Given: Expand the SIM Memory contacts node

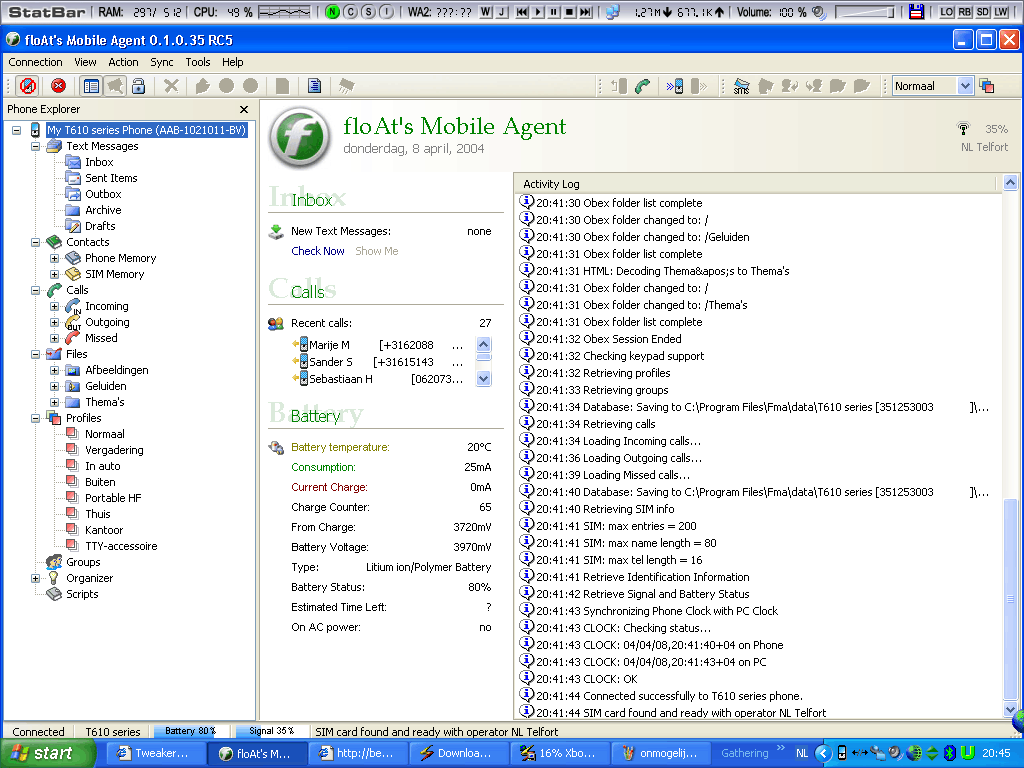Looking at the screenshot, I should tap(55, 274).
